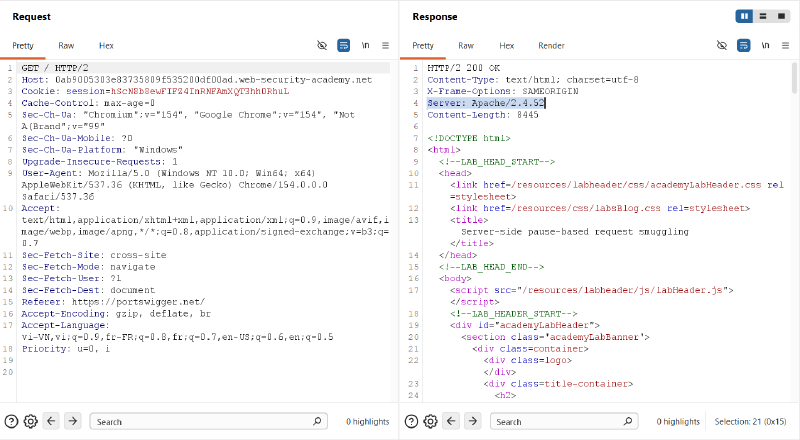Open Request panel hamburger options menu
The height and width of the screenshot is (440, 800).
point(385,45)
